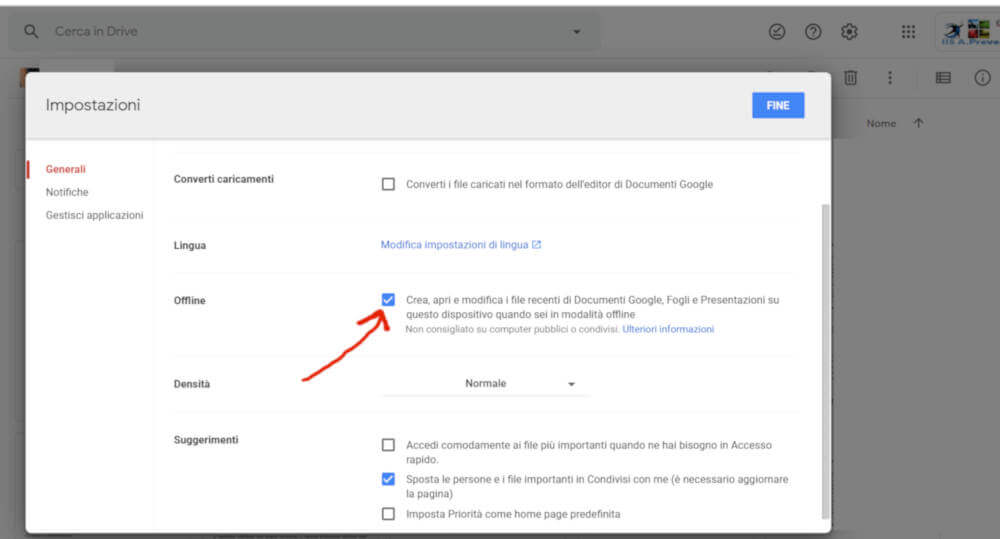This screenshot has height=539, width=1000.
Task: Uncheck the Offline mode checkbox
Action: pos(388,300)
